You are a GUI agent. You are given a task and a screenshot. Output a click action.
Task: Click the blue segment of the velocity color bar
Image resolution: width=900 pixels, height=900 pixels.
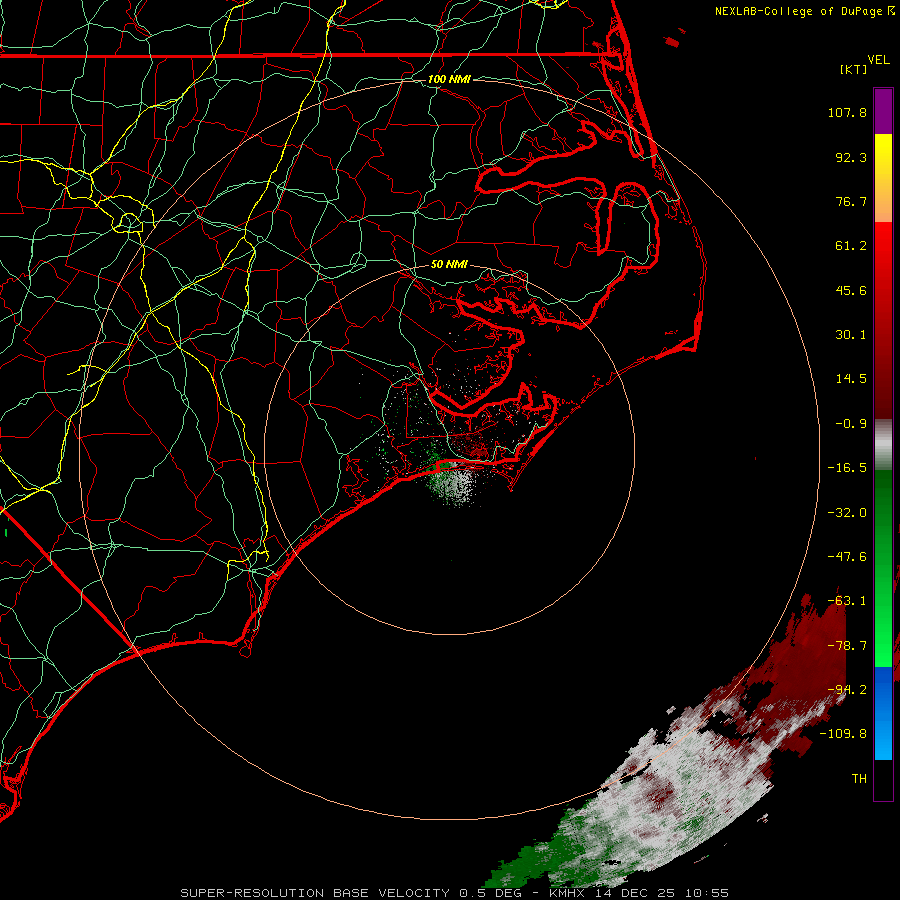[883, 713]
